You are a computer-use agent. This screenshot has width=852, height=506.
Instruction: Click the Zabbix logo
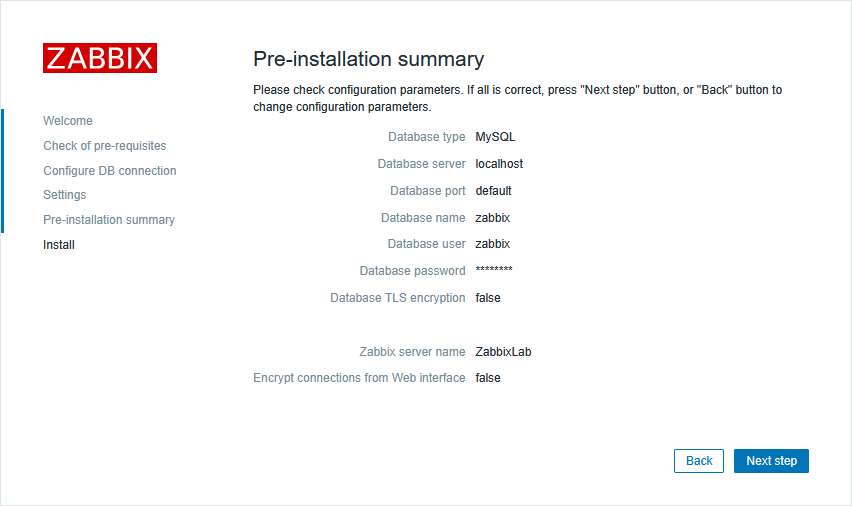tap(100, 58)
